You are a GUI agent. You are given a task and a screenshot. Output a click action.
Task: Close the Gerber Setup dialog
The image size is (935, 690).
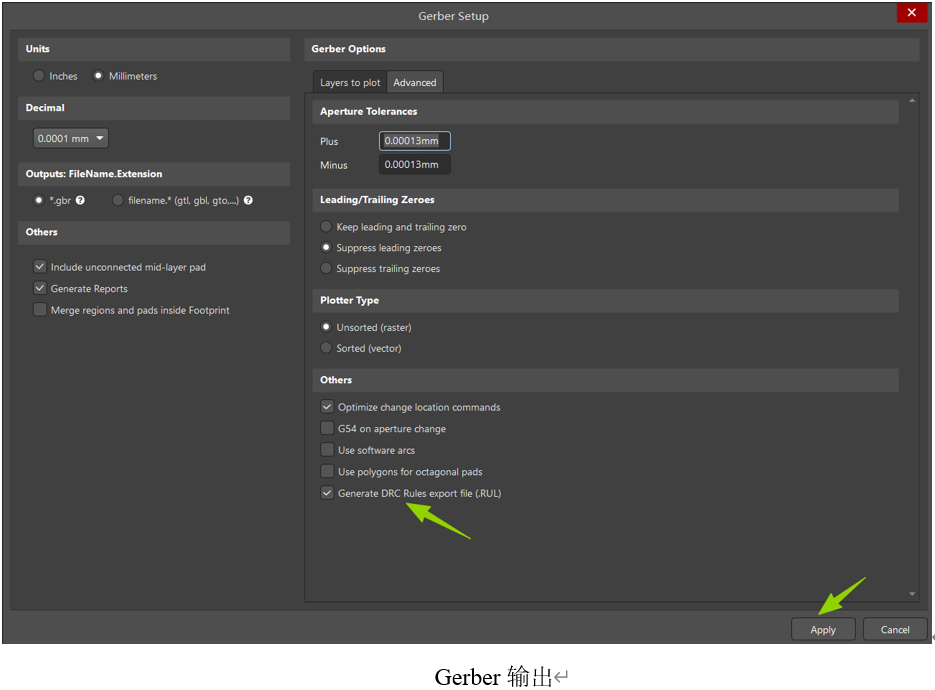click(x=911, y=13)
